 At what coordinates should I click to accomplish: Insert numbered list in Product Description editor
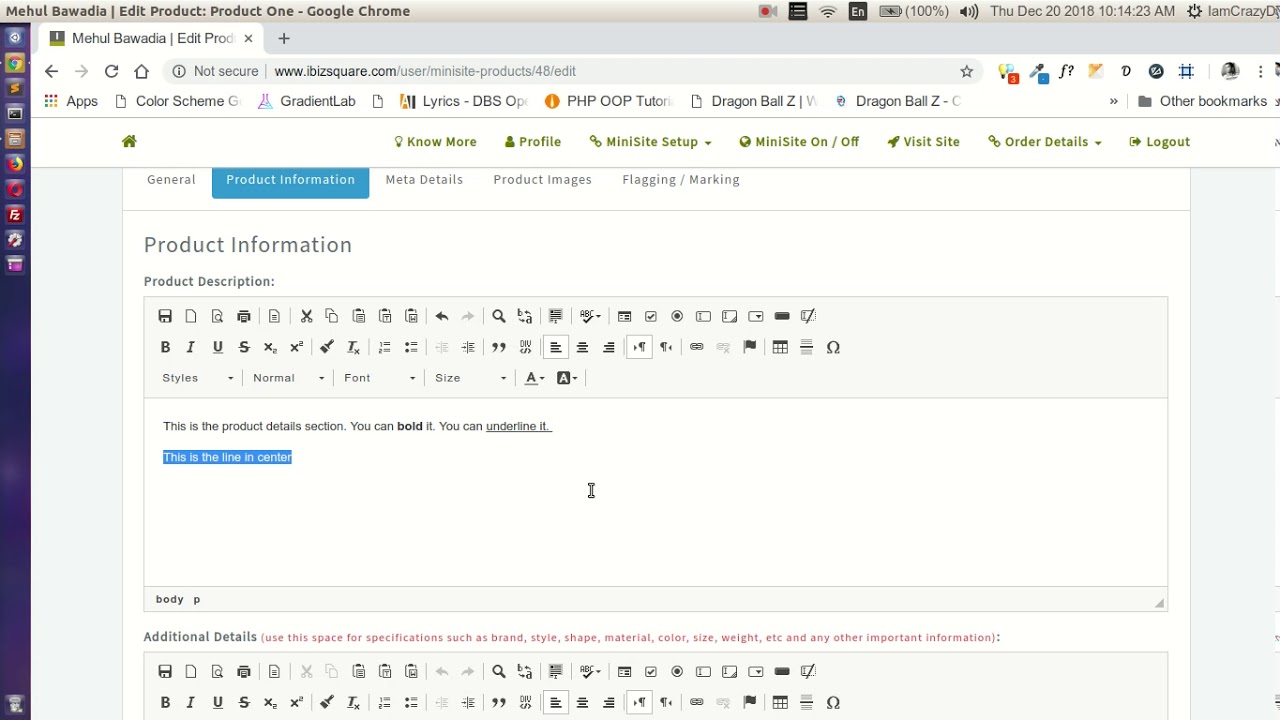[x=384, y=347]
